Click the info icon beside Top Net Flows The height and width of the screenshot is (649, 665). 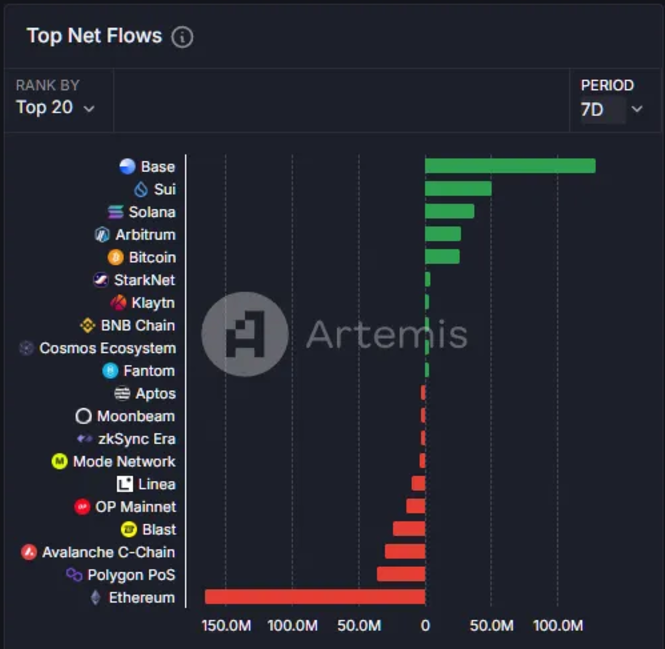click(x=182, y=37)
